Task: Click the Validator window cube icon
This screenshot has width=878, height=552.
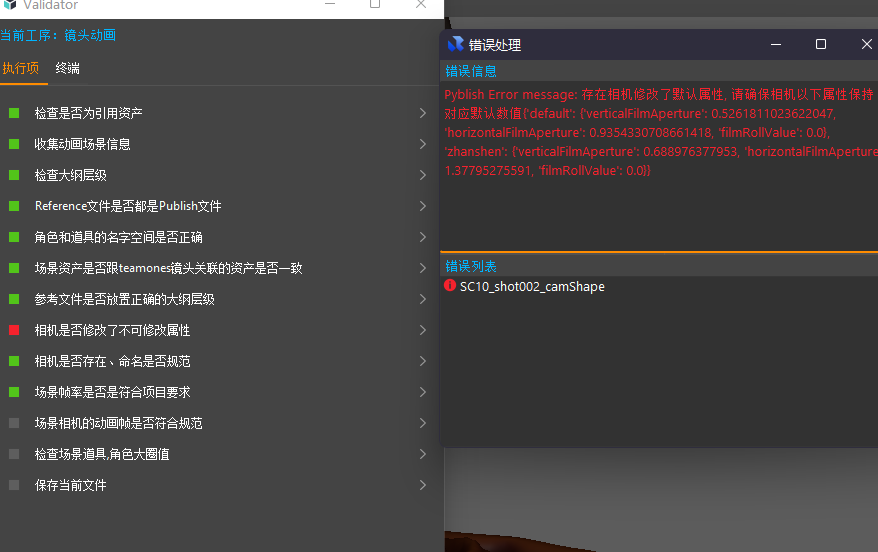Action: pos(10,4)
